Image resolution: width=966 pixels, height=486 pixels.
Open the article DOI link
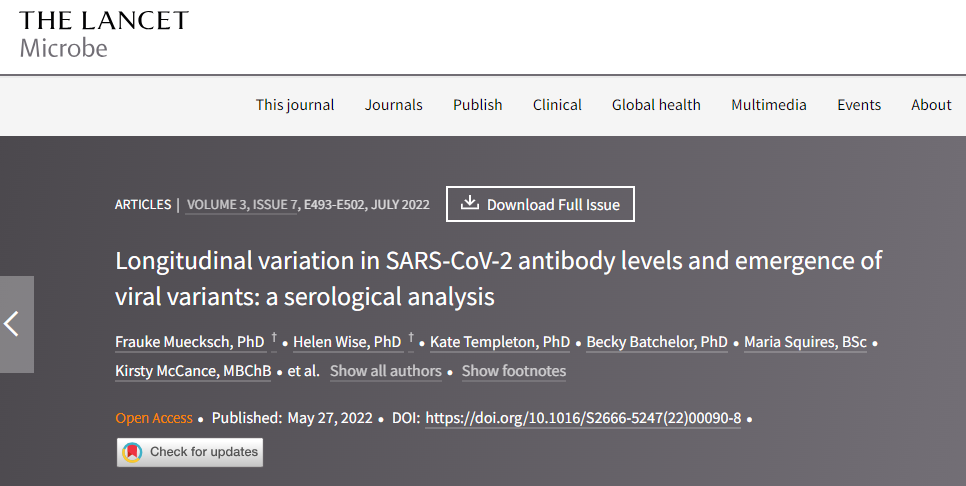(x=583, y=418)
